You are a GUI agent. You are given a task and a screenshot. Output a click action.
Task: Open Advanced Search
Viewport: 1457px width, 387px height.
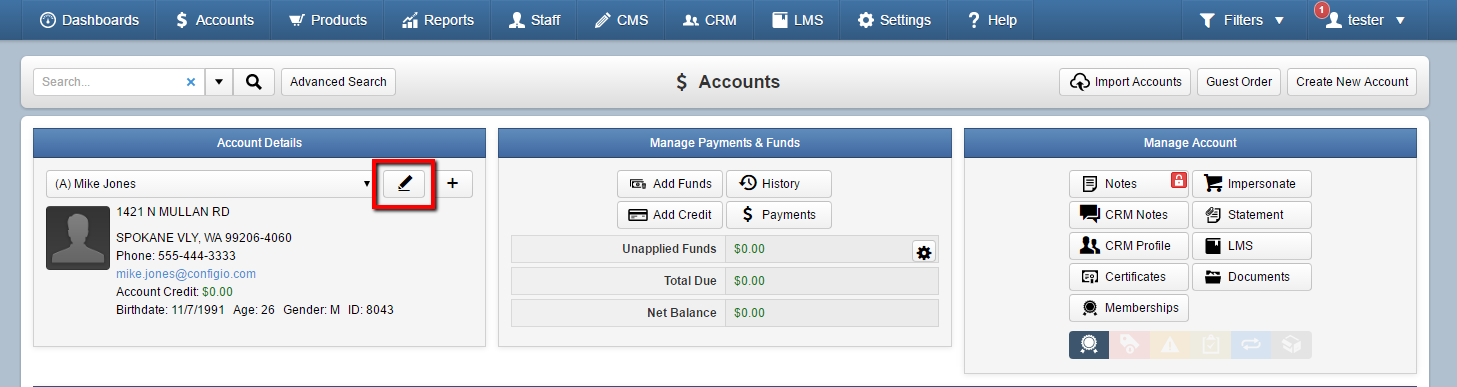338,82
